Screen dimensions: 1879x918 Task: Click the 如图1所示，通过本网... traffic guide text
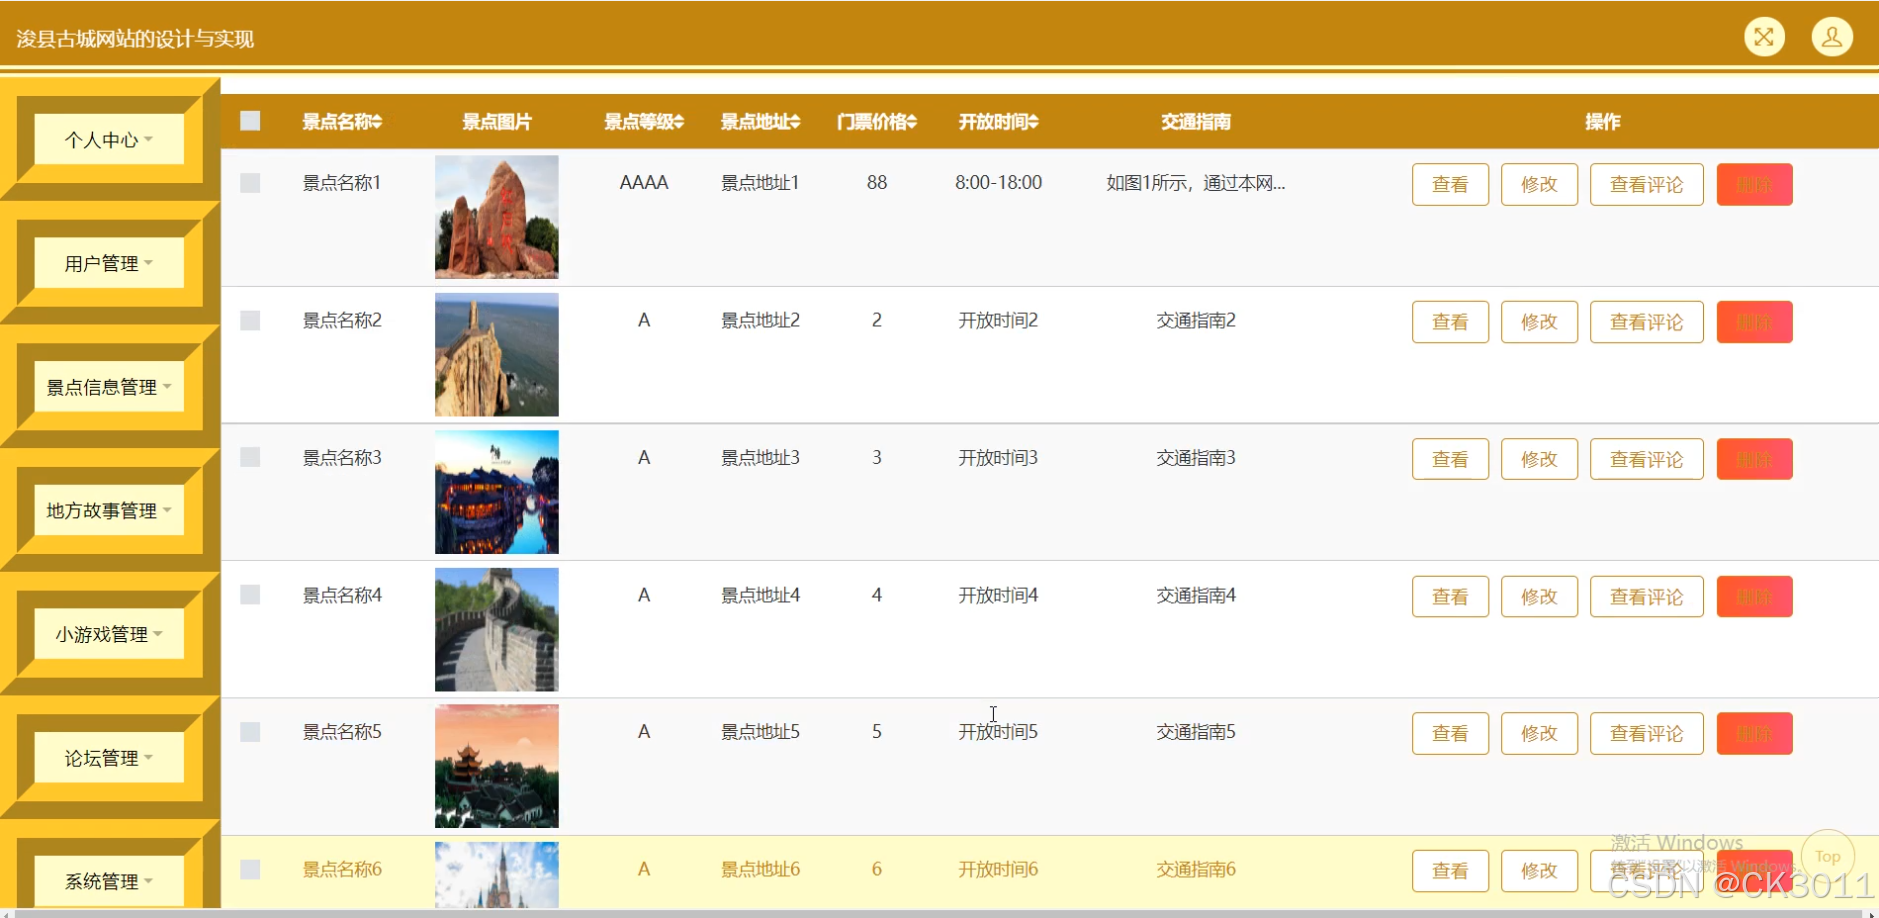pos(1195,183)
